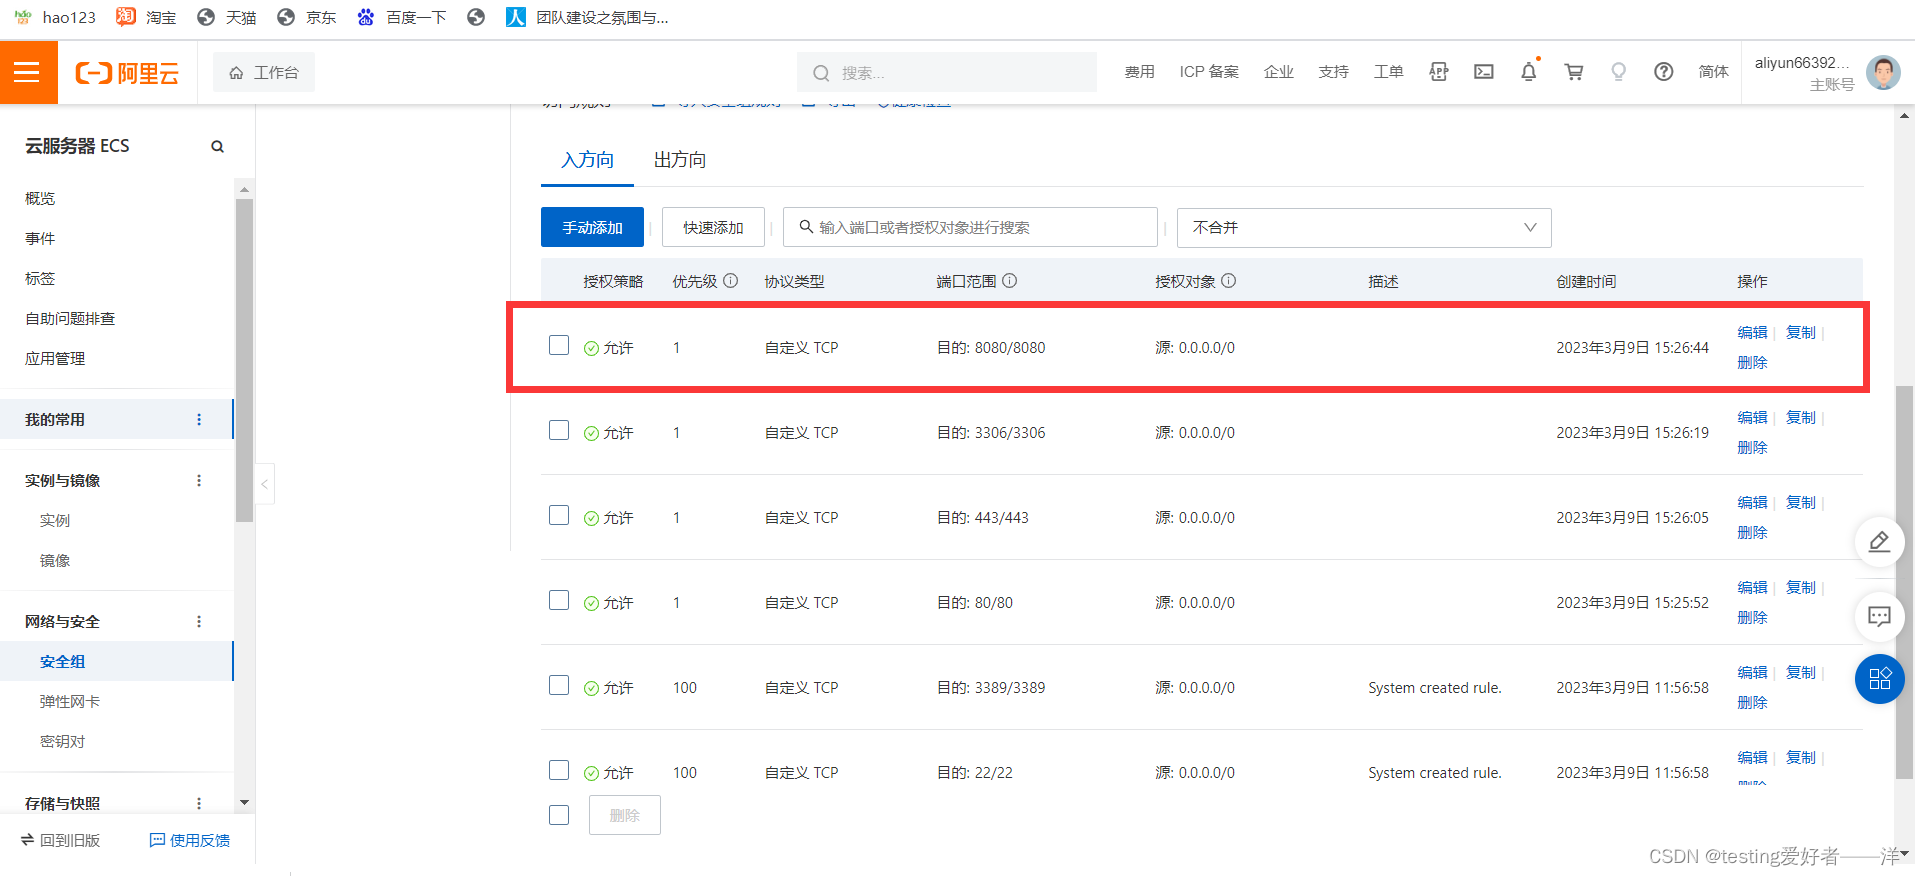This screenshot has width=1915, height=876.
Task: Focus the port or authorization object search field
Action: tap(970, 228)
